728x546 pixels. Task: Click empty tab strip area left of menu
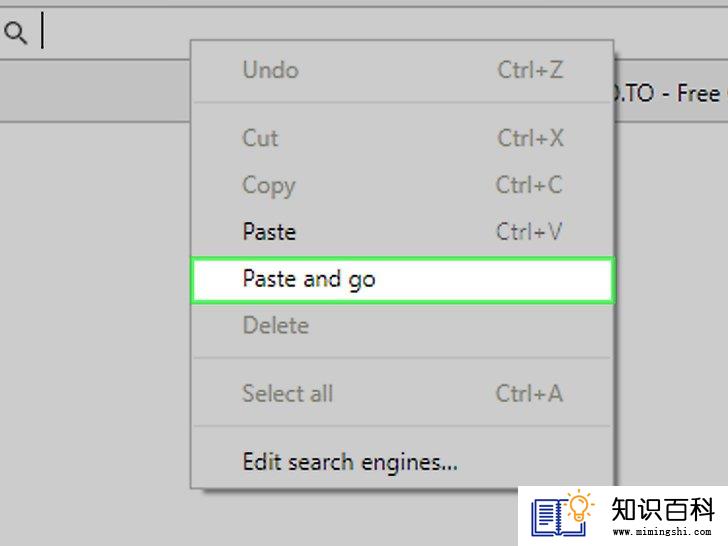click(95, 91)
